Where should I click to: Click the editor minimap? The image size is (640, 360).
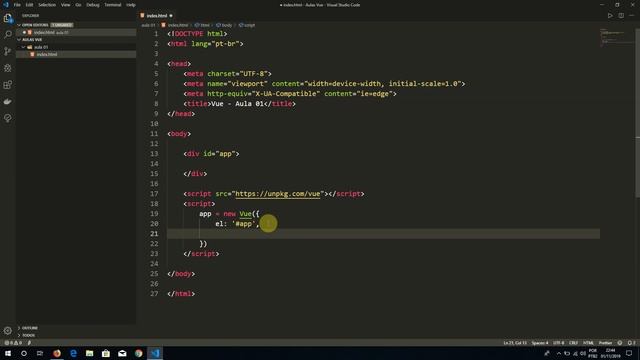tap(618, 38)
